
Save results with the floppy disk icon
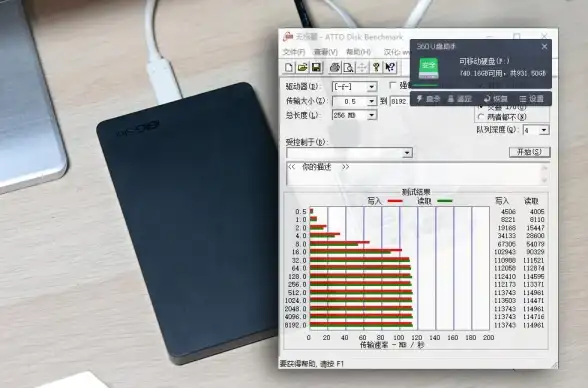pyautogui.click(x=316, y=67)
